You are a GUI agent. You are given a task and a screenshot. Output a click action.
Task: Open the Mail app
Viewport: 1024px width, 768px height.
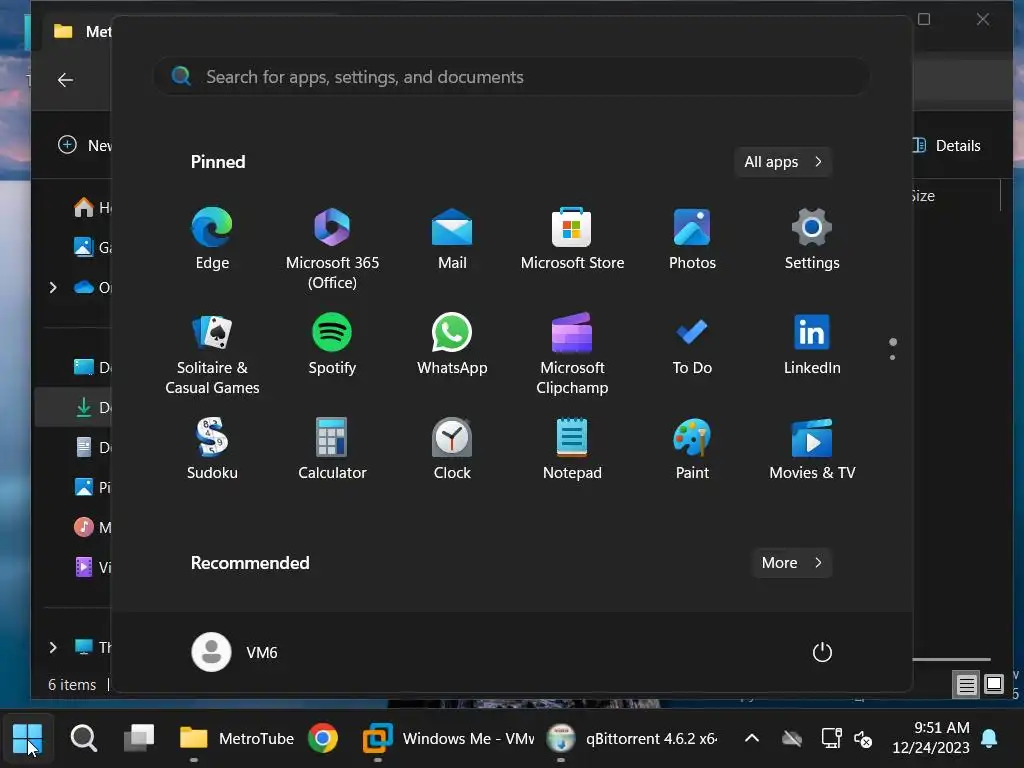(452, 238)
